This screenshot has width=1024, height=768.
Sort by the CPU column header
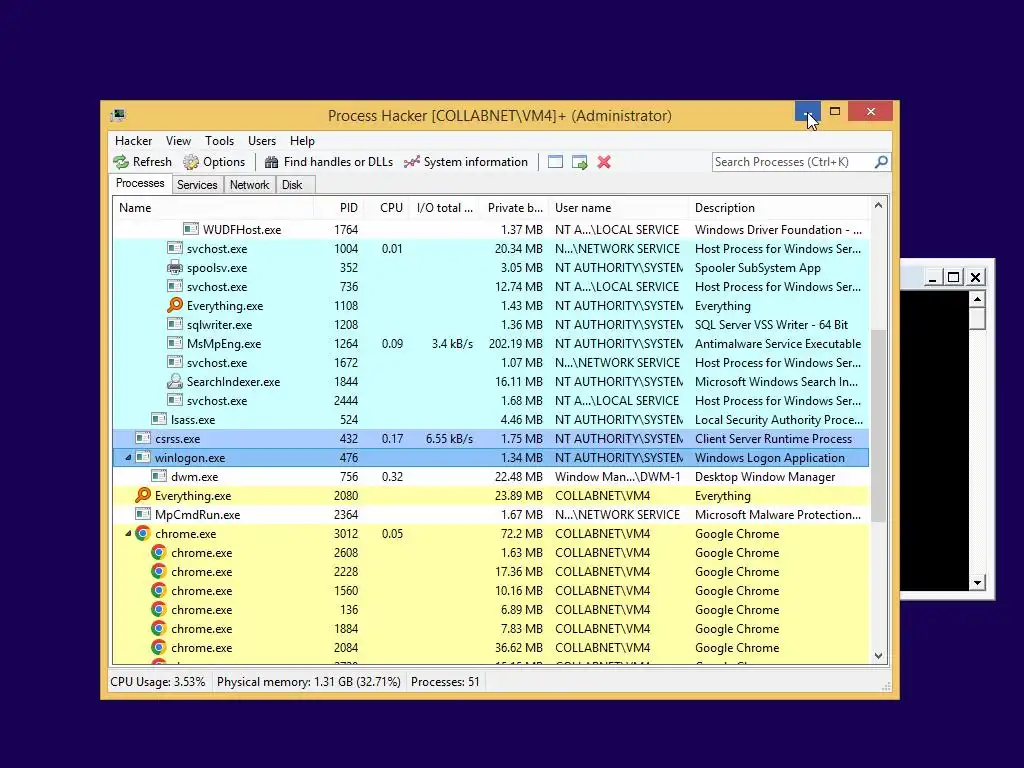[389, 208]
